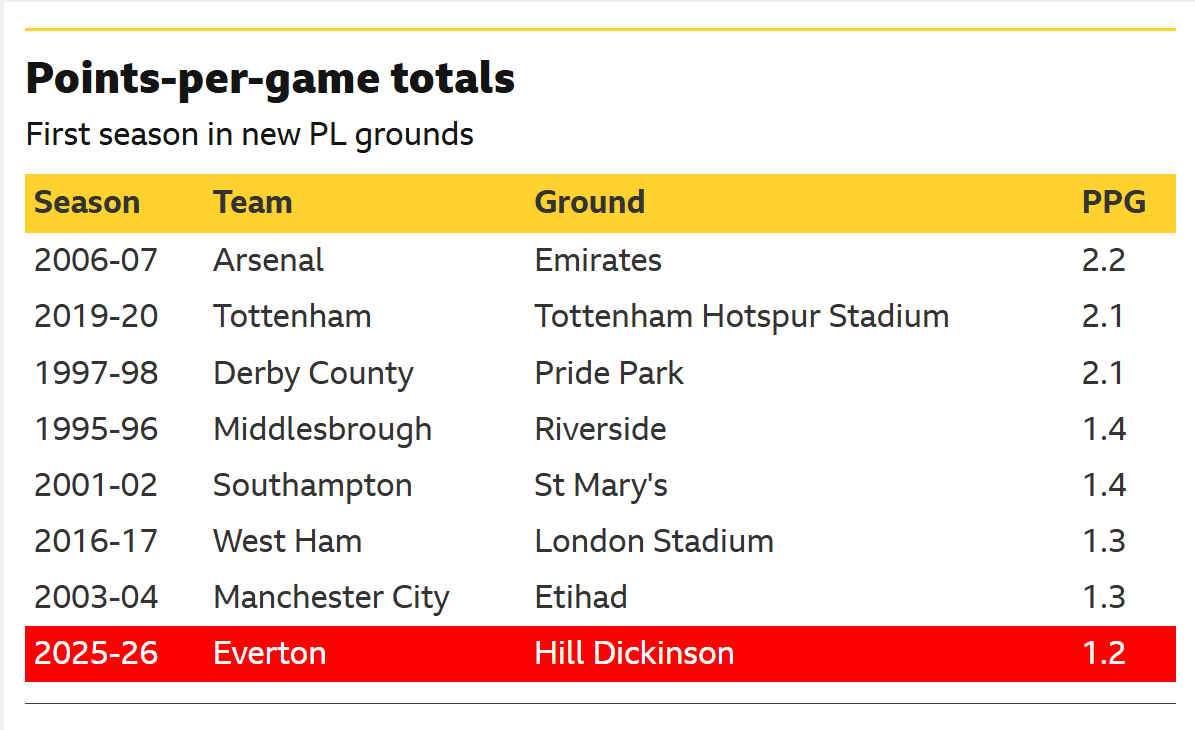
Task: Click the Team column header
Action: pyautogui.click(x=252, y=203)
